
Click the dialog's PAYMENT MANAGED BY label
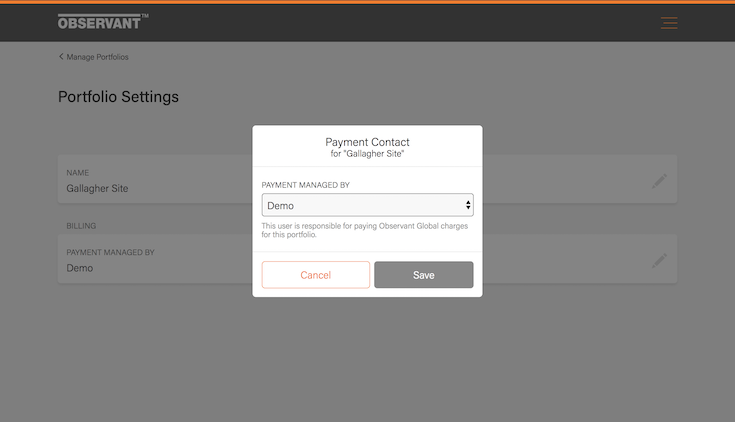pos(312,185)
